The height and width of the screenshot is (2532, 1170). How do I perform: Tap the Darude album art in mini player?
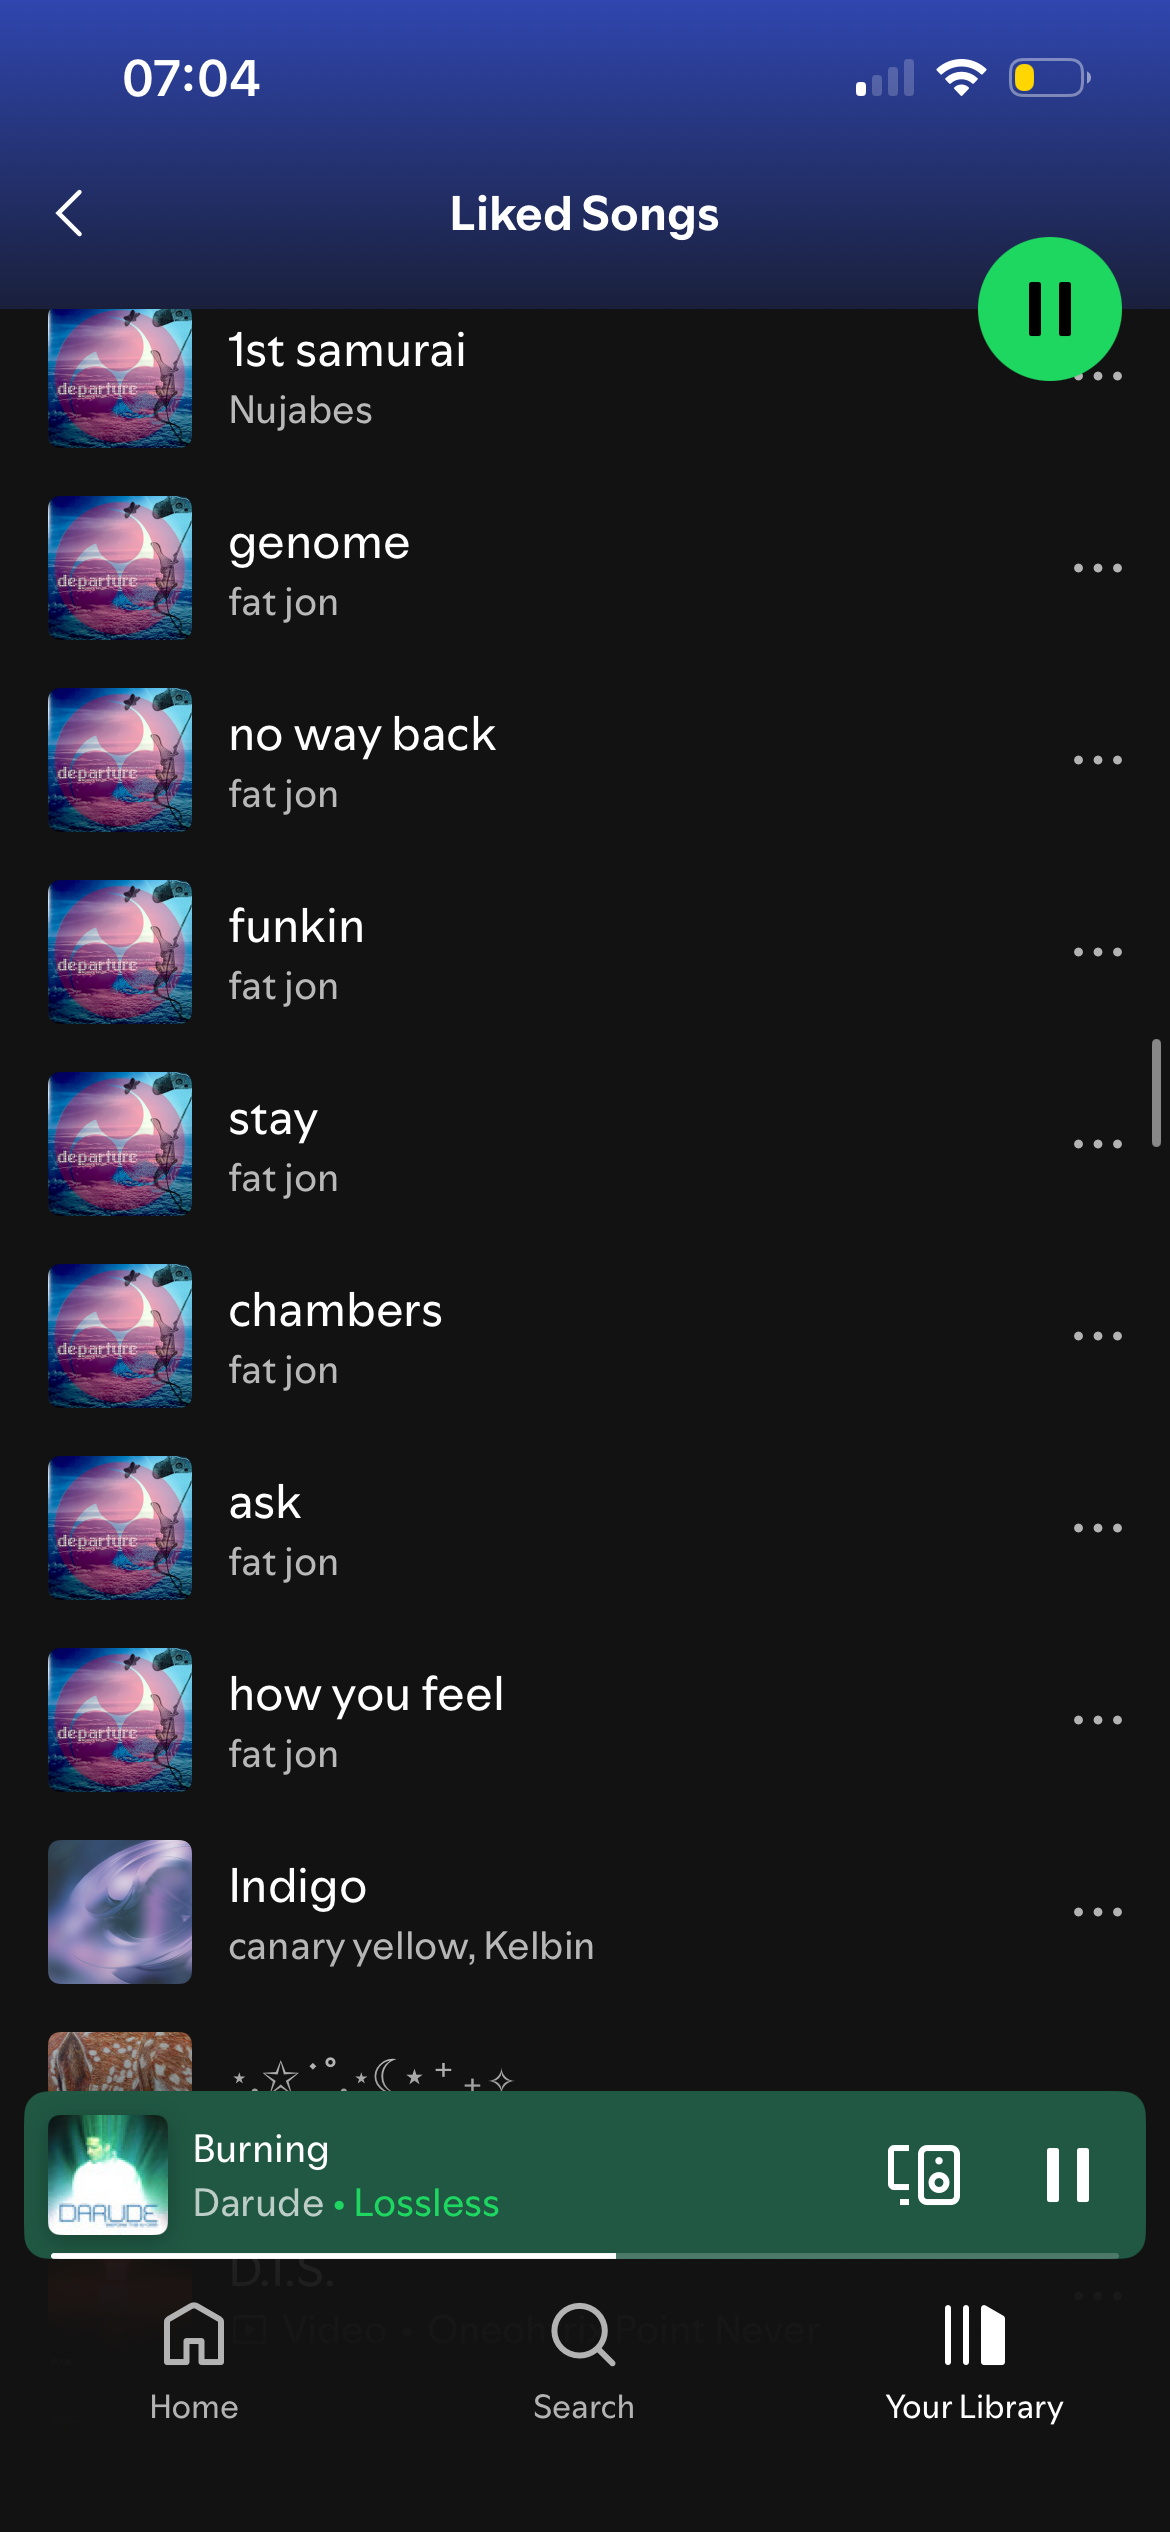coord(108,2174)
